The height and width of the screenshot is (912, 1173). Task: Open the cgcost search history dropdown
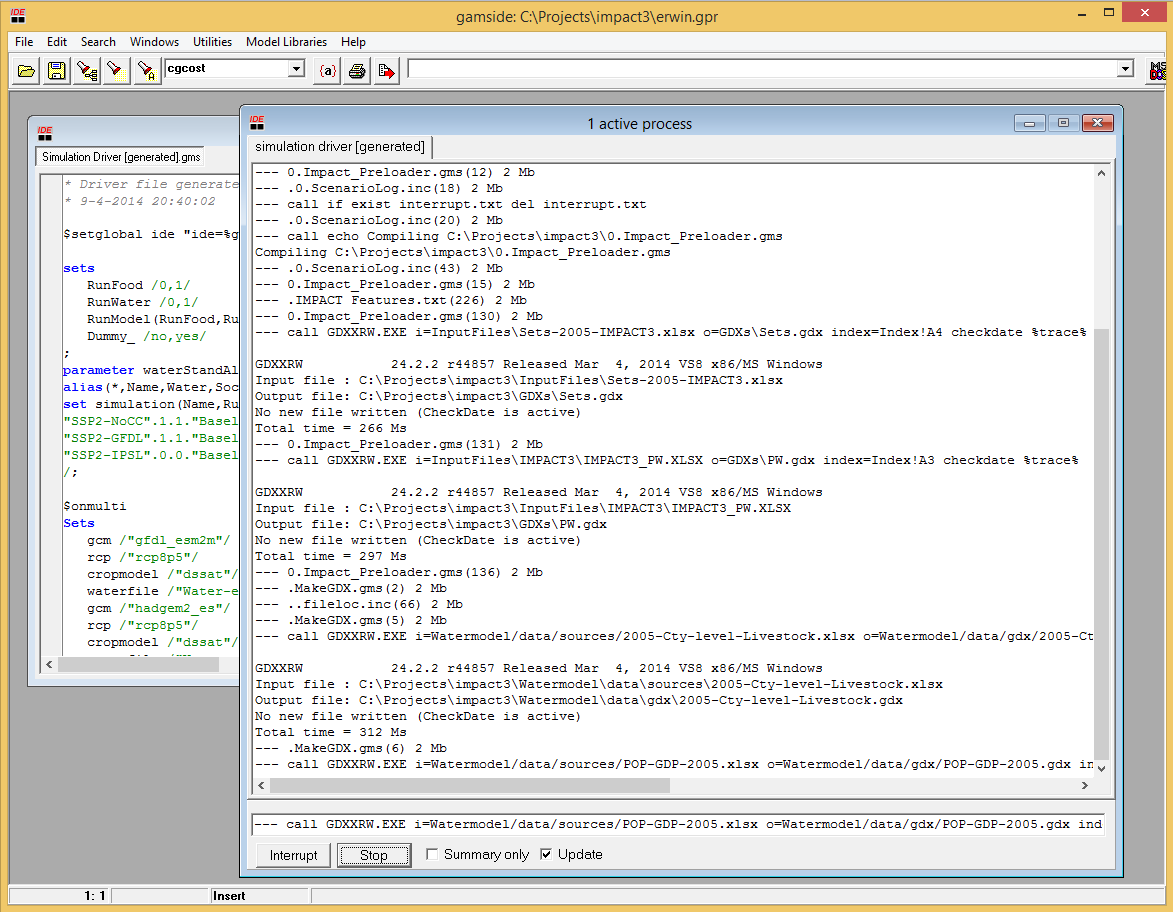(295, 69)
